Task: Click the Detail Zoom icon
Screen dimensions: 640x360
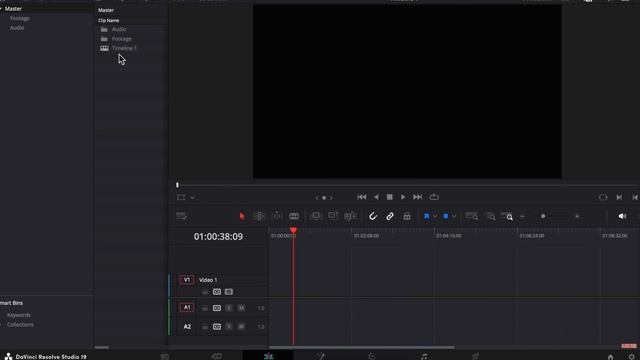Action: (x=491, y=217)
